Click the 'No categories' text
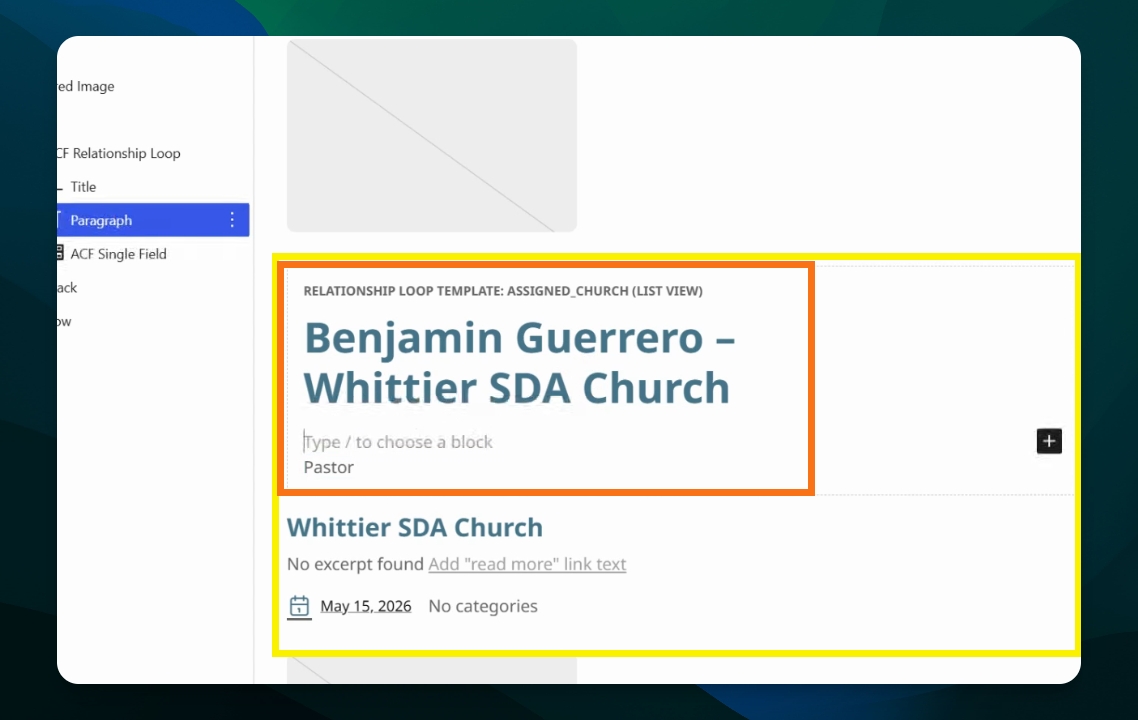 point(483,606)
